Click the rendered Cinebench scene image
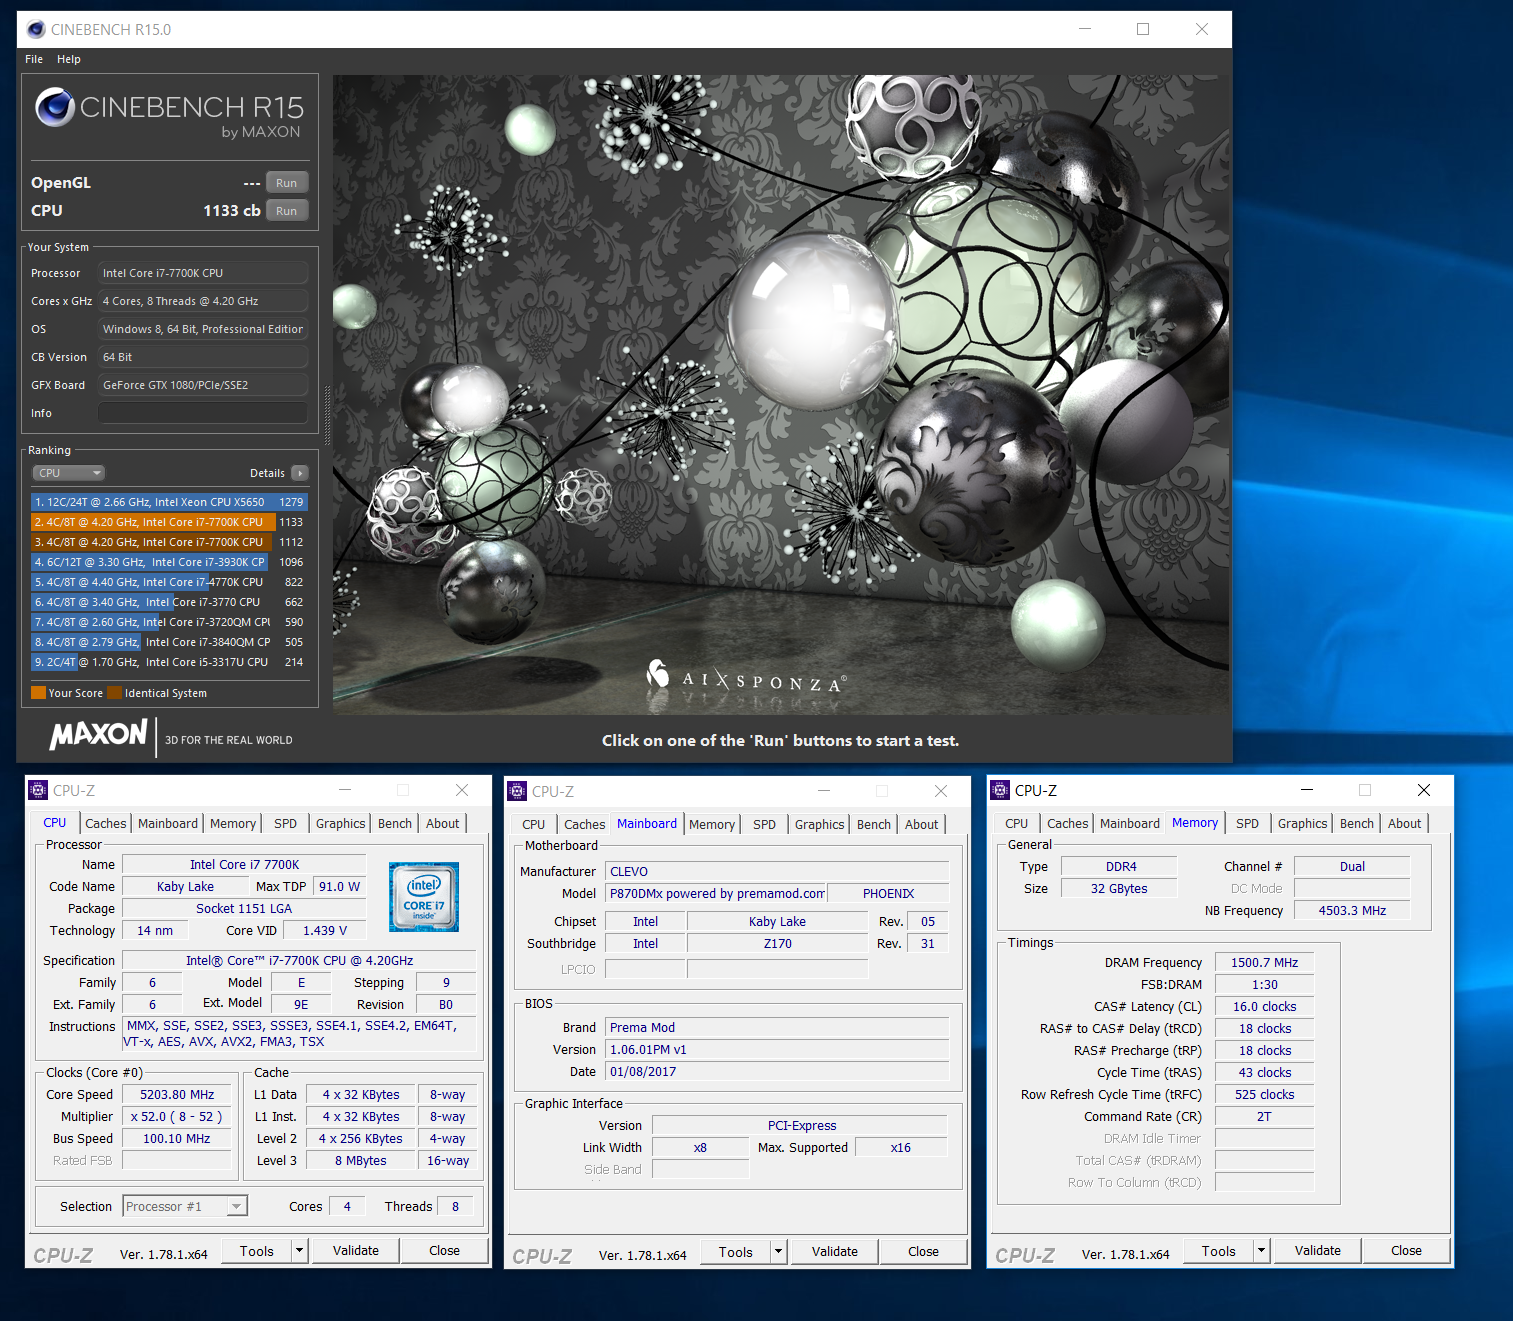Viewport: 1513px width, 1321px height. (781, 395)
